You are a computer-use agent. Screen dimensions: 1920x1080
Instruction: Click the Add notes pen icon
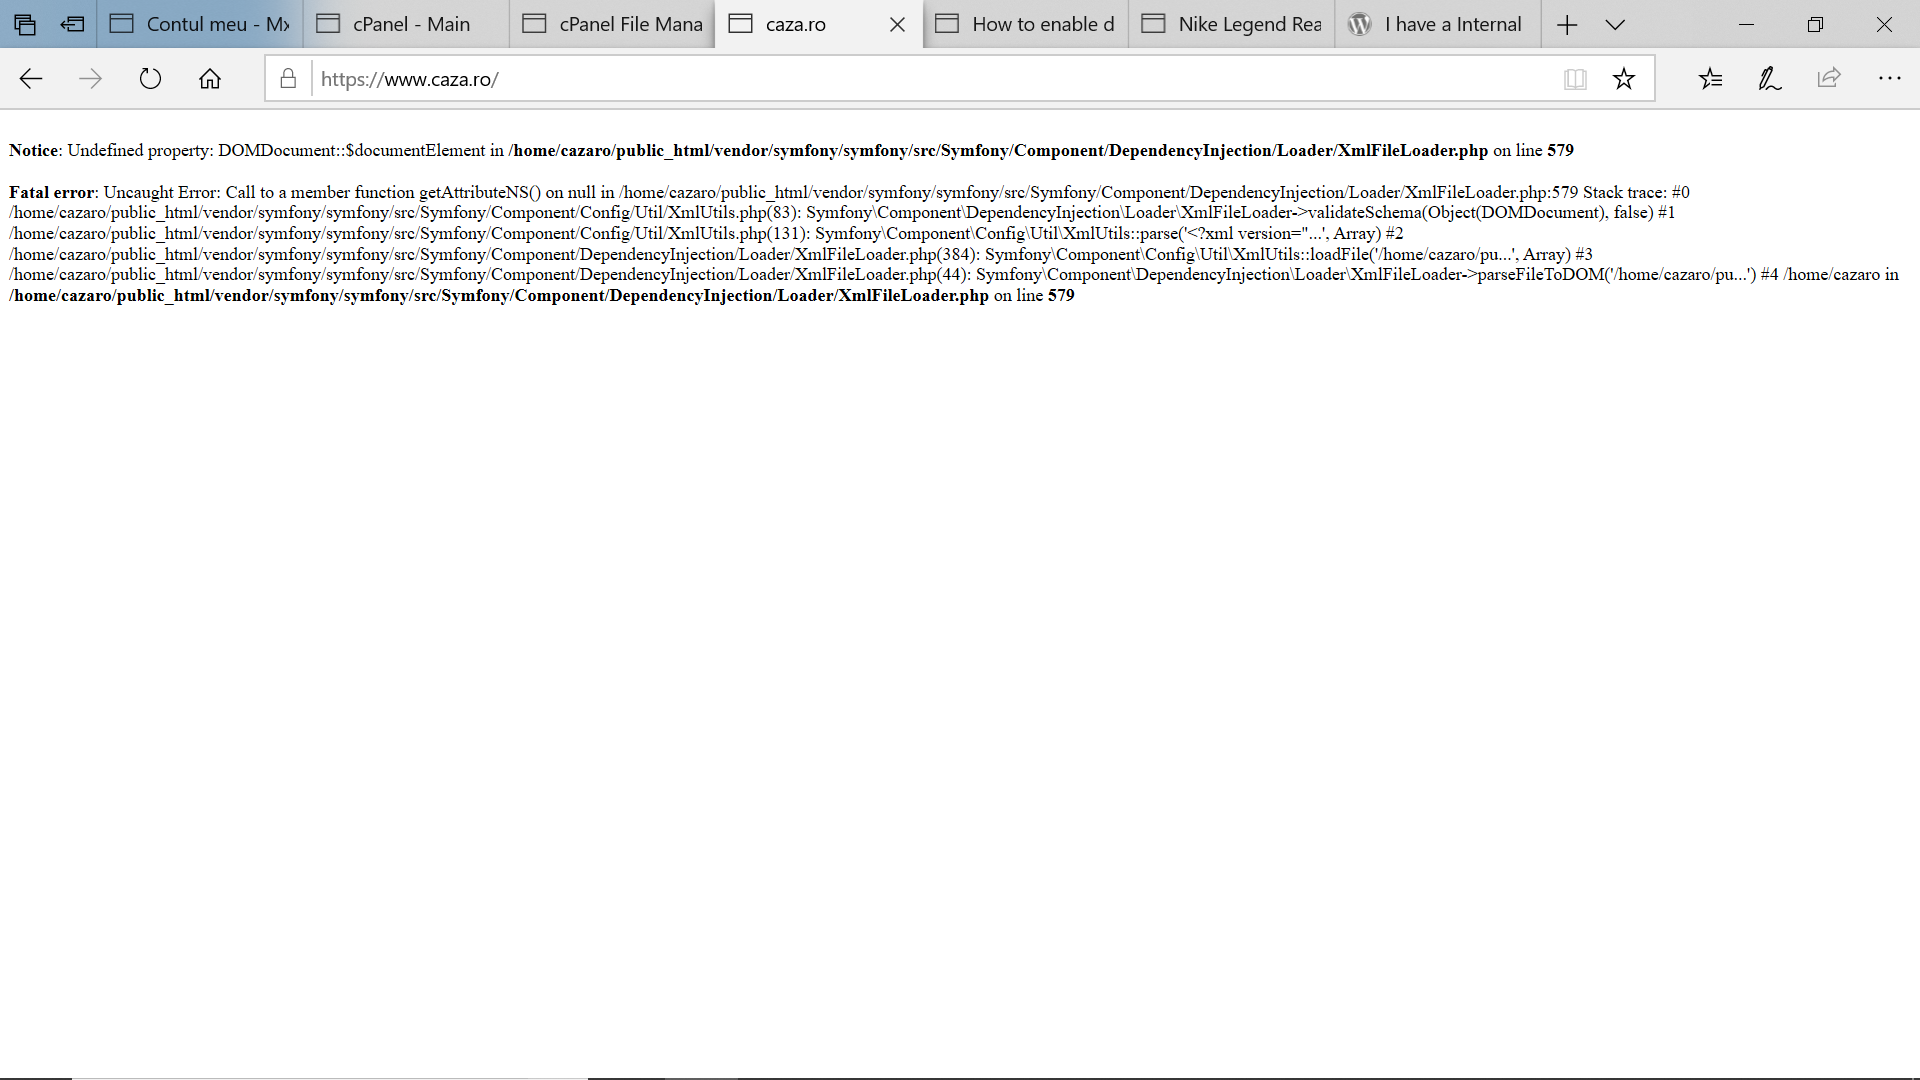click(x=1769, y=79)
